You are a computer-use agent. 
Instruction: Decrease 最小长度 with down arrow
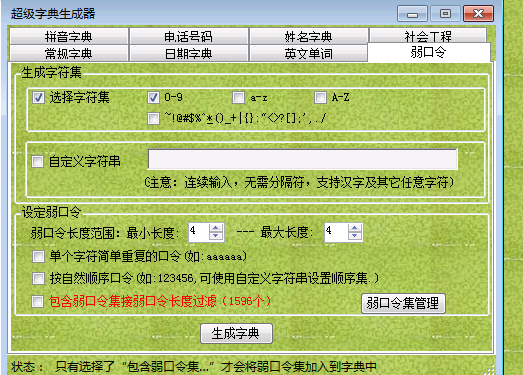point(216,236)
